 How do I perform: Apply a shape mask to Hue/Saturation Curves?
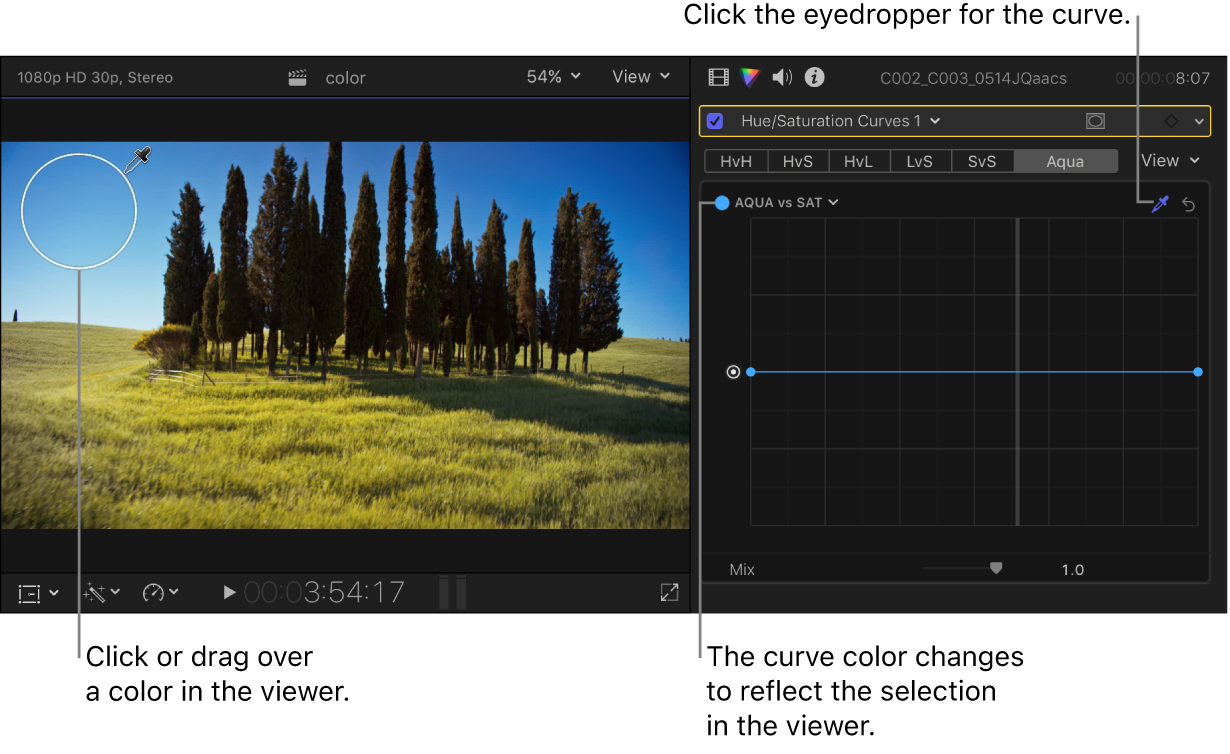click(1095, 120)
